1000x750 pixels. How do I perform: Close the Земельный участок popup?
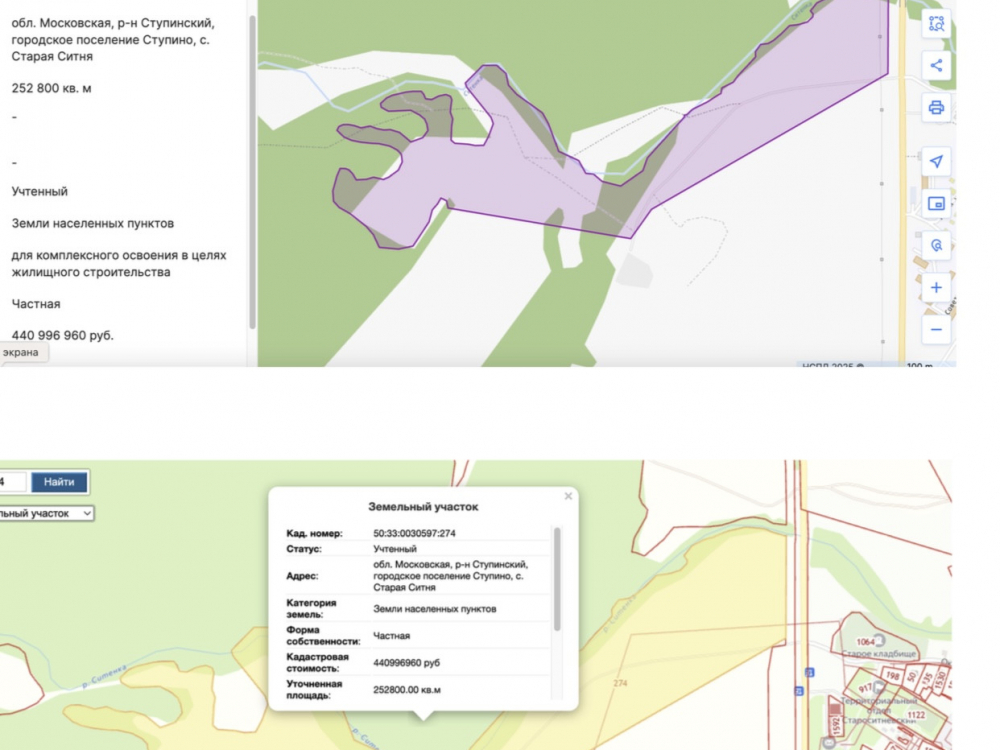point(568,496)
